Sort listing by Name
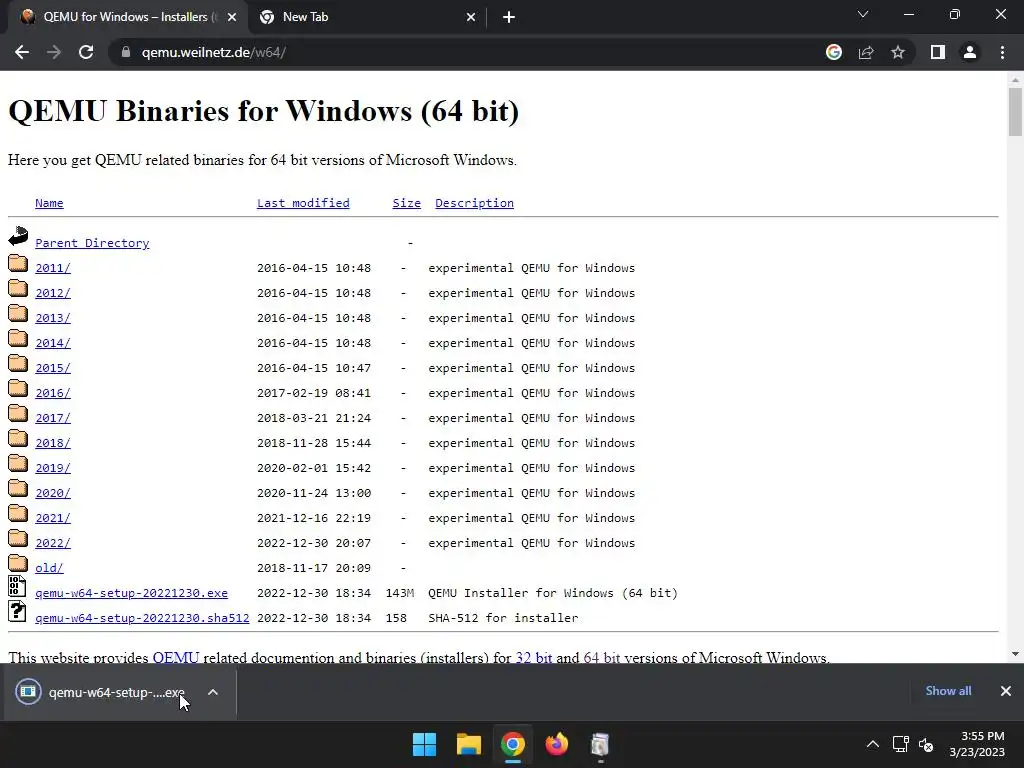 (x=49, y=203)
